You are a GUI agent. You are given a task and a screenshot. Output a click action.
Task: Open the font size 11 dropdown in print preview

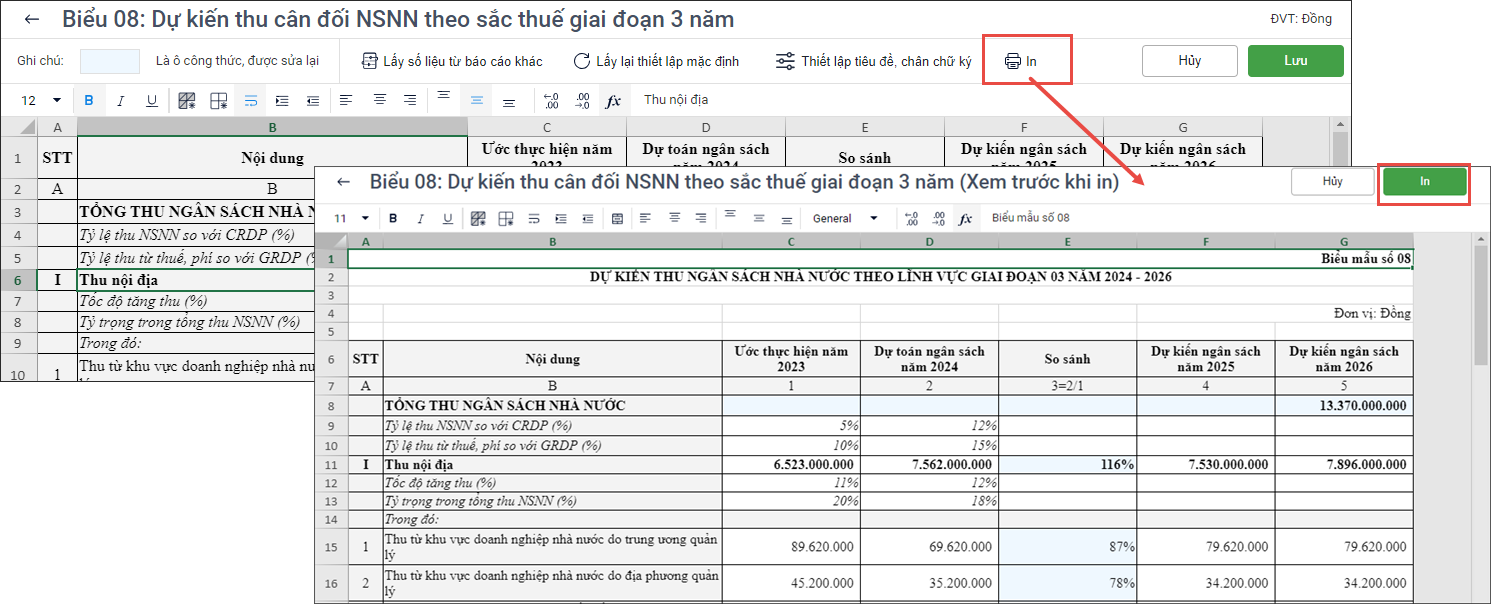[x=365, y=218]
